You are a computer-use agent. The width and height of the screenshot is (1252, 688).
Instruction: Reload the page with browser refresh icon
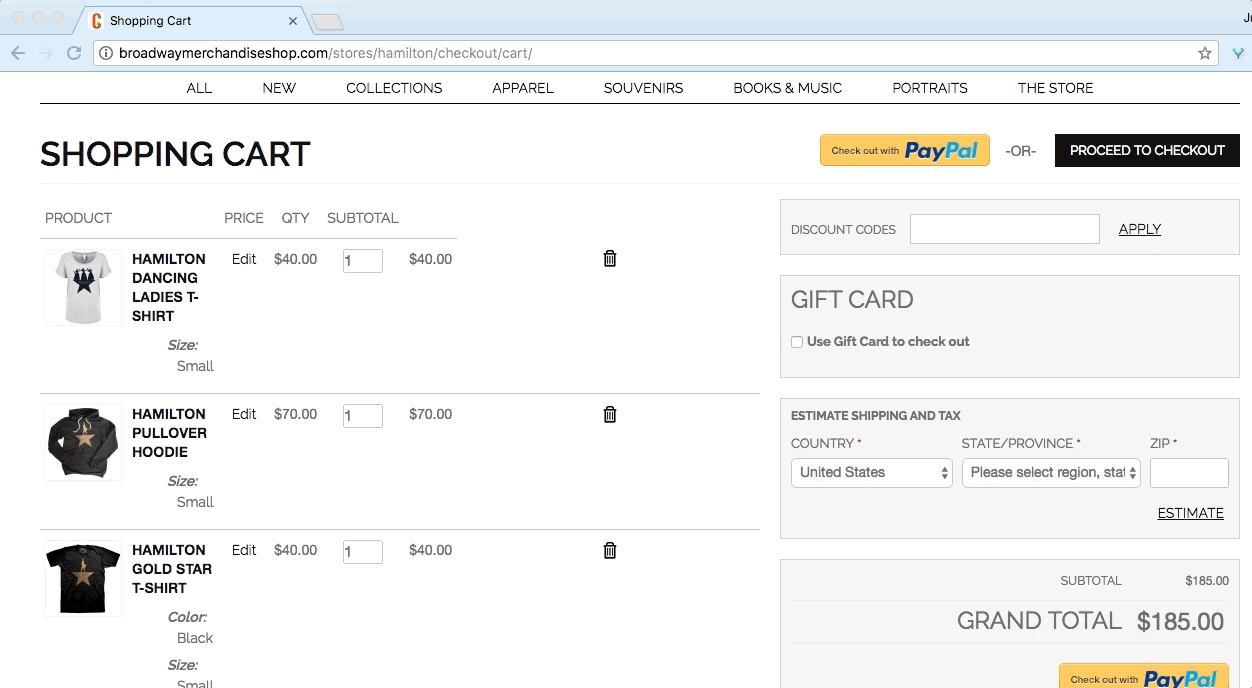(74, 53)
